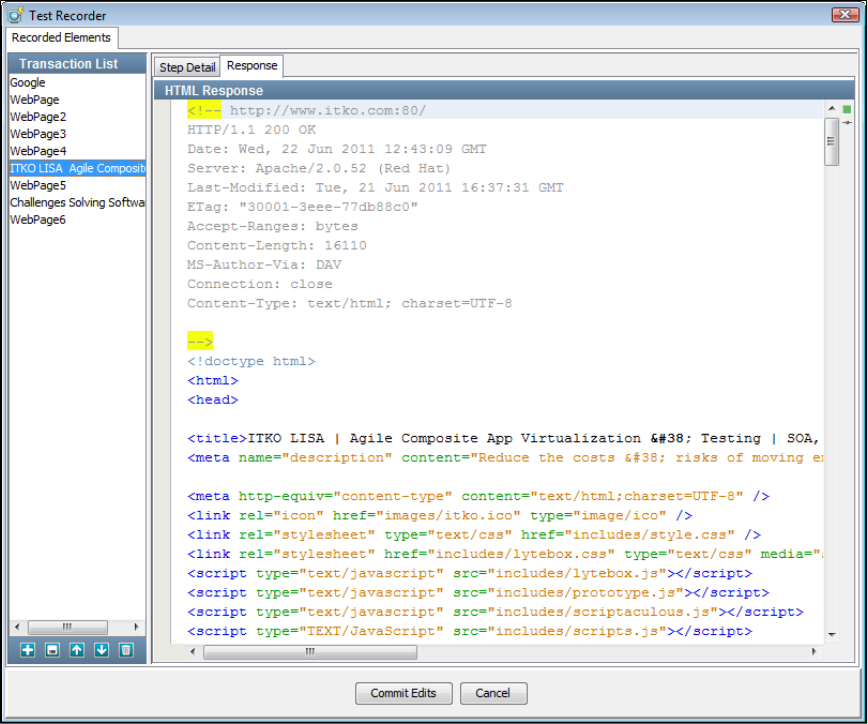Click the Cancel button

493,693
